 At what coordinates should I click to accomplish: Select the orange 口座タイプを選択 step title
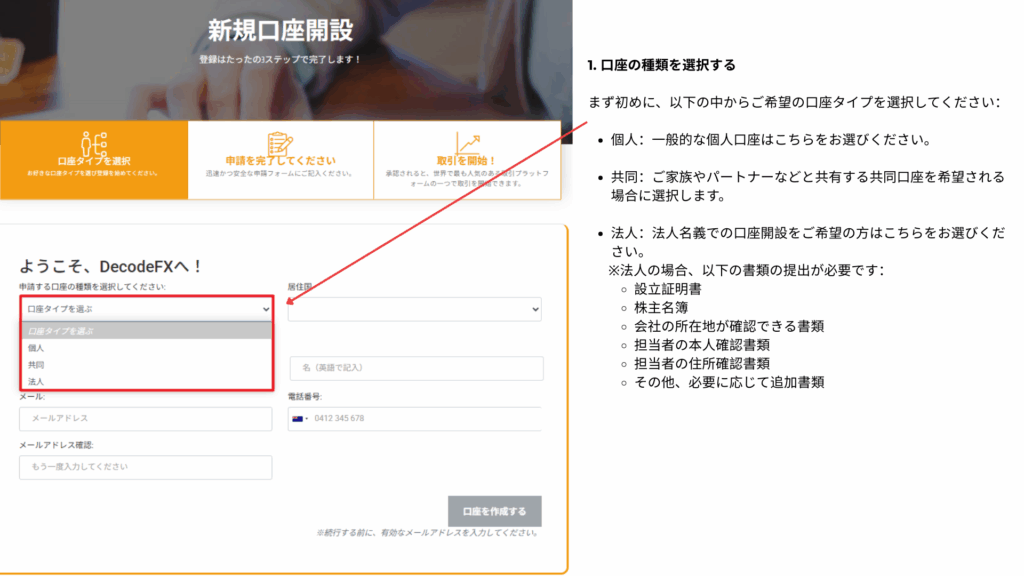click(x=95, y=160)
